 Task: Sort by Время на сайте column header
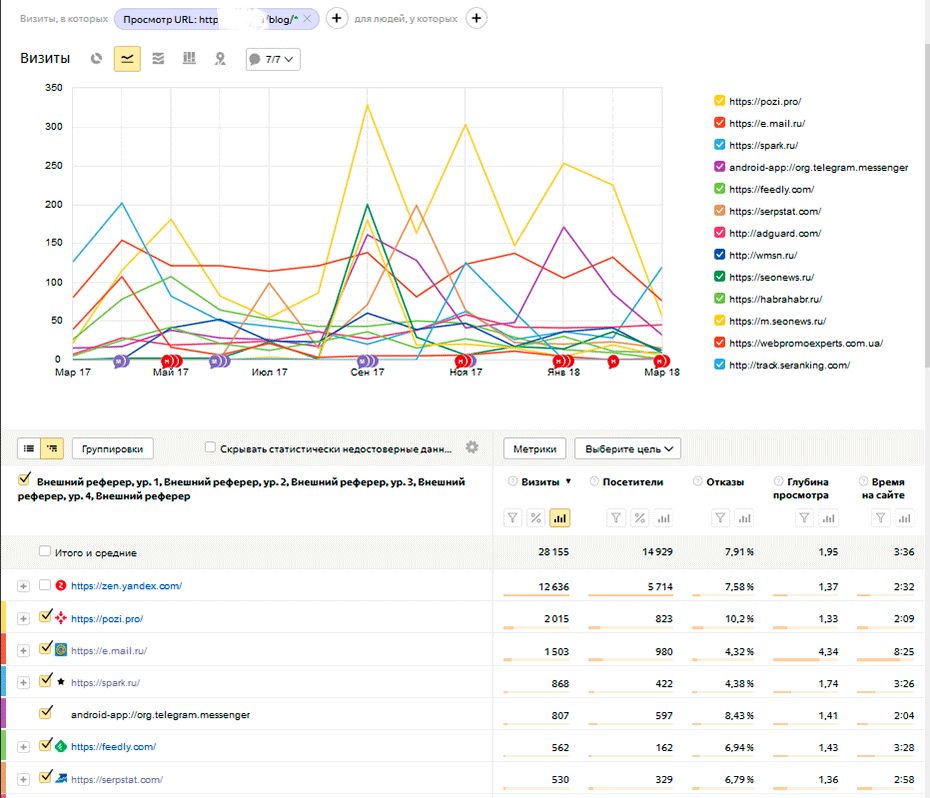coord(883,488)
